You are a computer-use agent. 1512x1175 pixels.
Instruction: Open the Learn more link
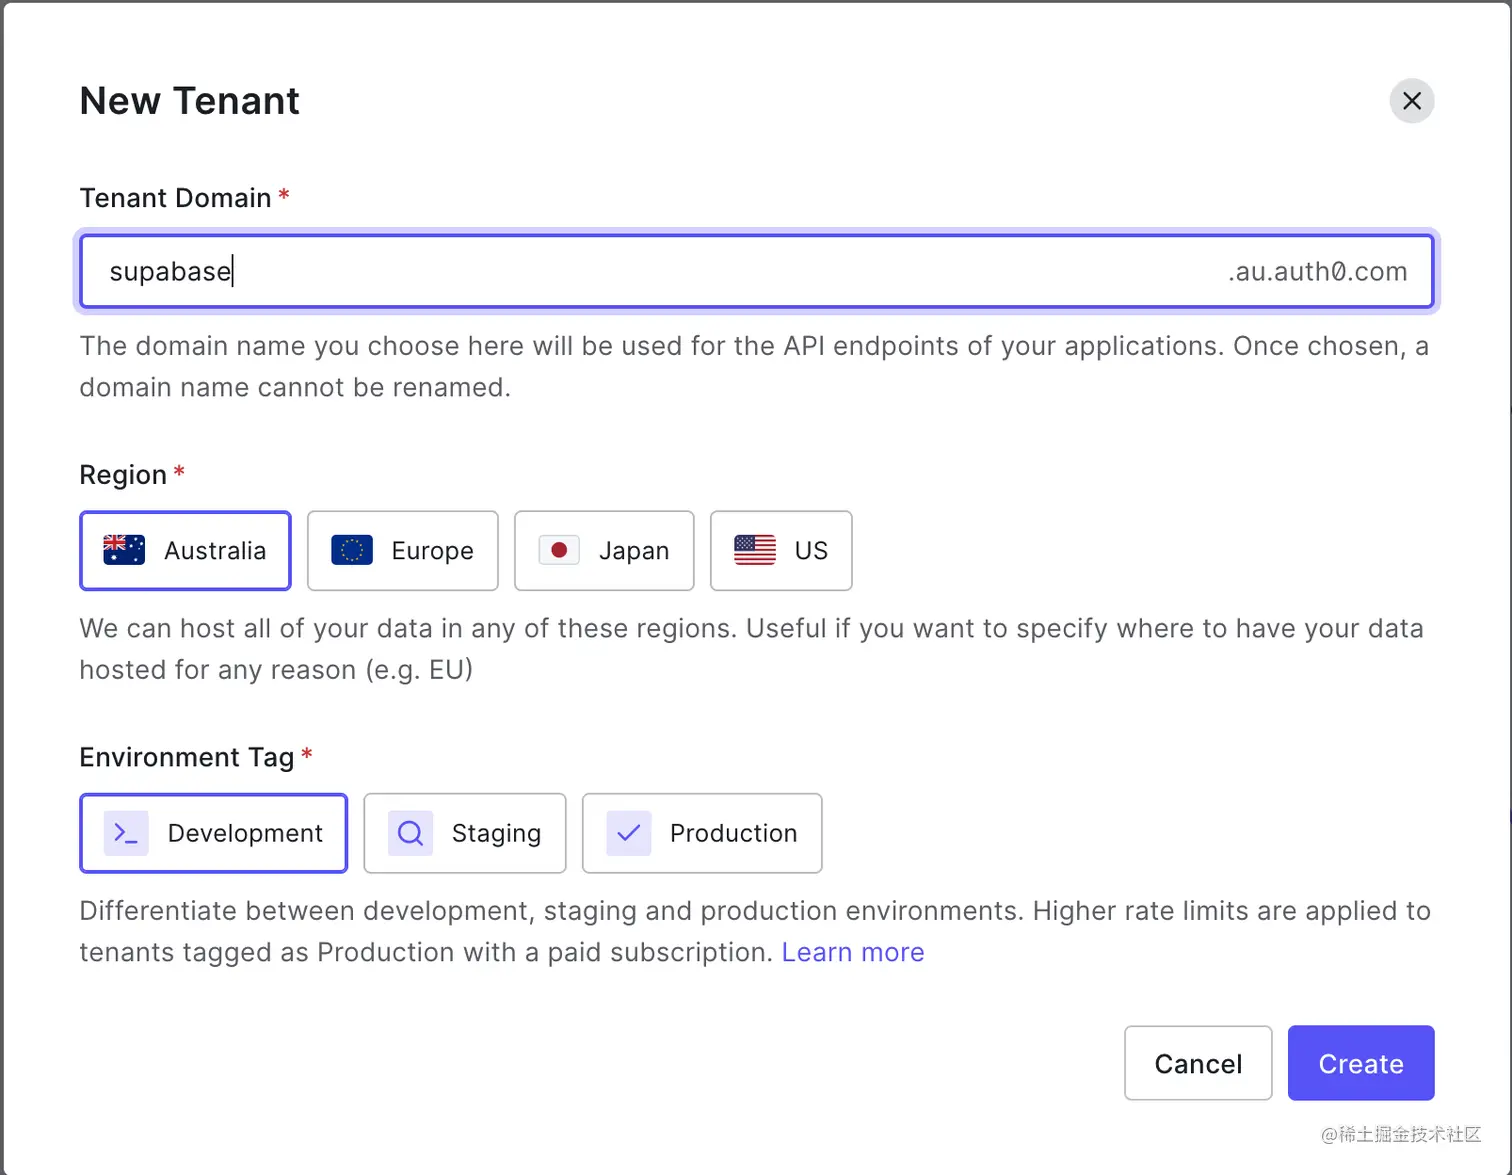(x=852, y=952)
